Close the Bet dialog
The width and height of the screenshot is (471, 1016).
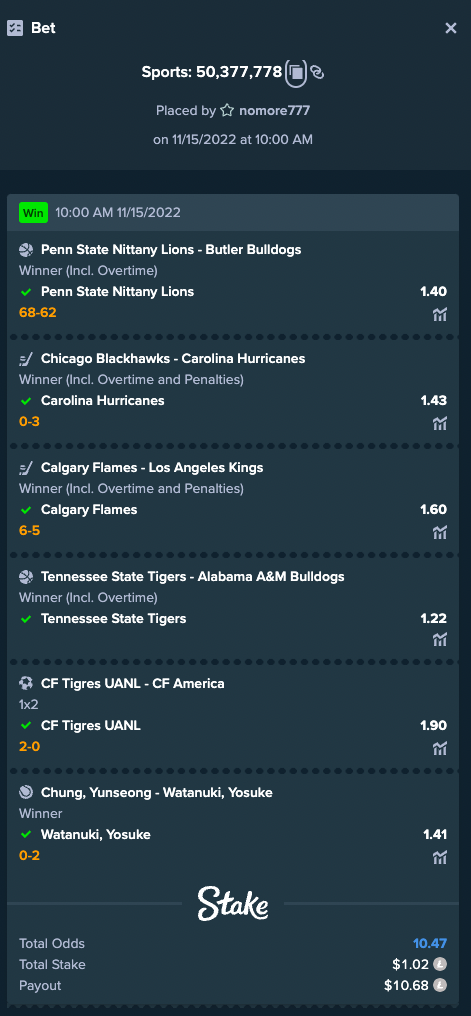[451, 28]
